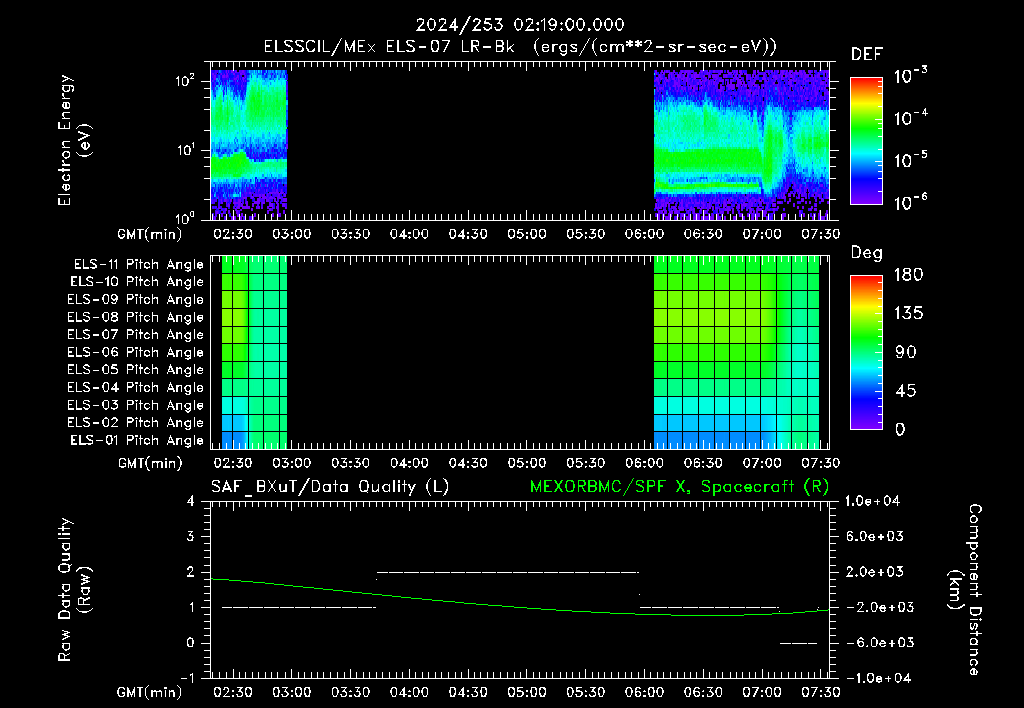Image resolution: width=1024 pixels, height=708 pixels.
Task: Click the ELS-07 Pitch Angle row label
Action: coord(135,334)
